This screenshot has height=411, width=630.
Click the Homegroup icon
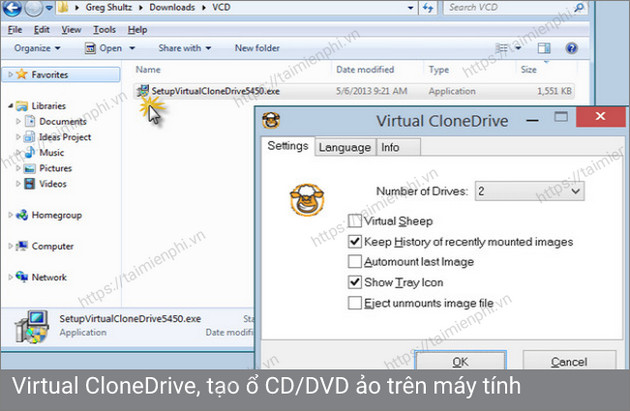coord(22,215)
